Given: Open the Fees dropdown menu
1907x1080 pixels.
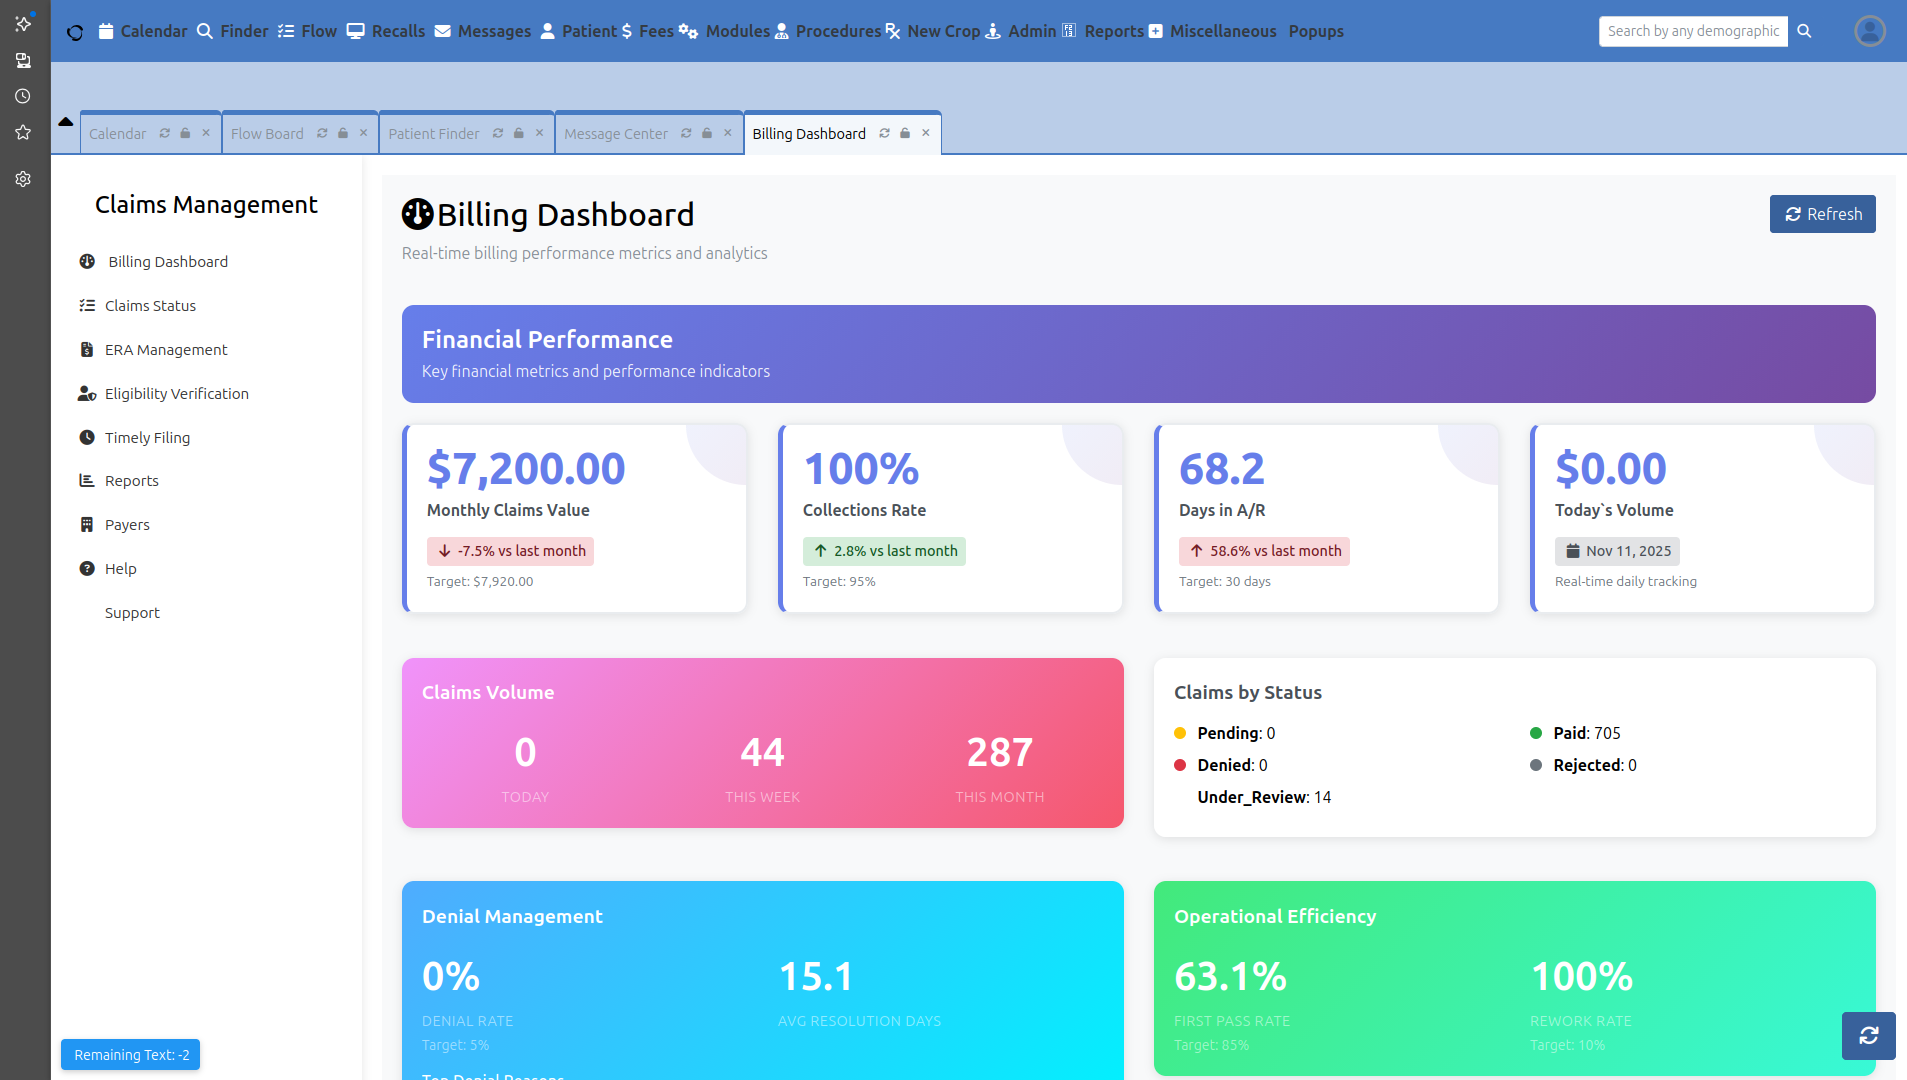Looking at the screenshot, I should (x=647, y=31).
